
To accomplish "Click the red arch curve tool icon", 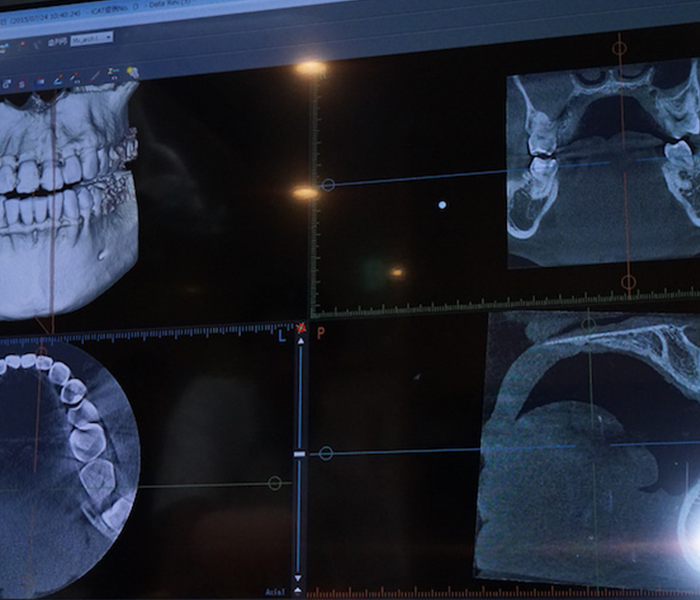I will (x=21, y=83).
